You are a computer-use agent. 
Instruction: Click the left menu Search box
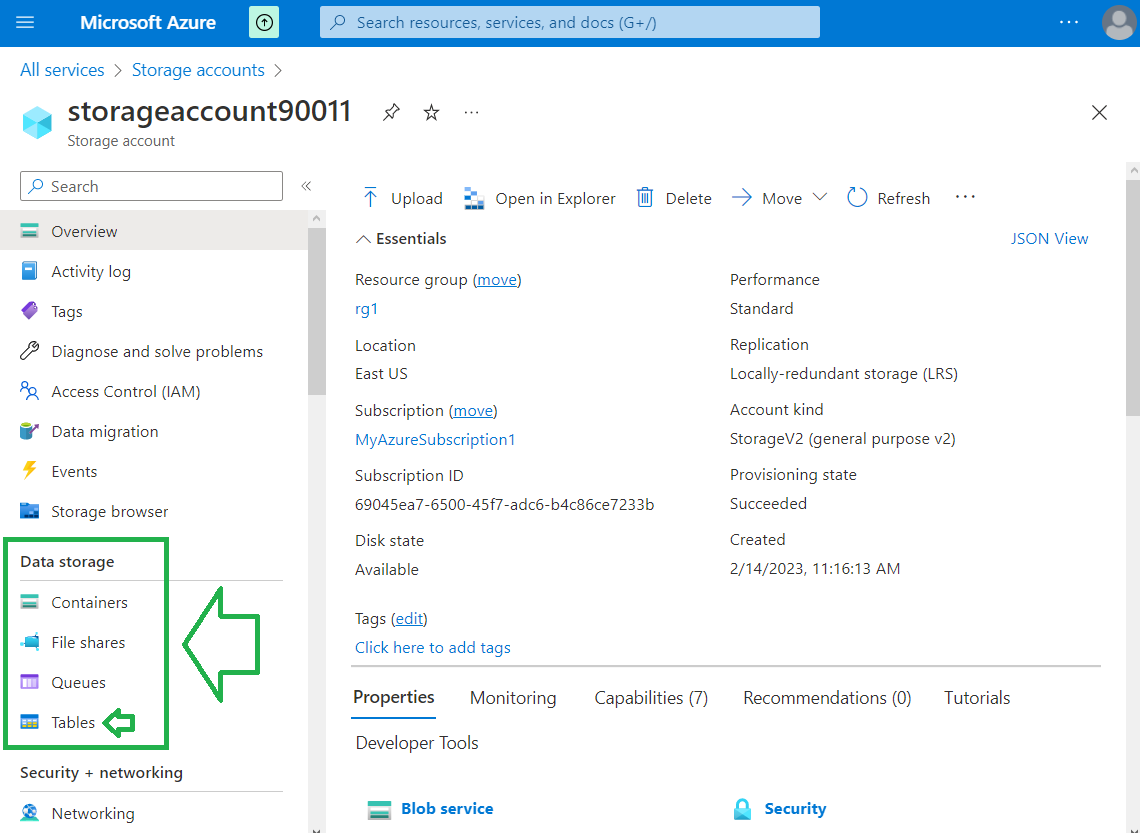coord(151,186)
